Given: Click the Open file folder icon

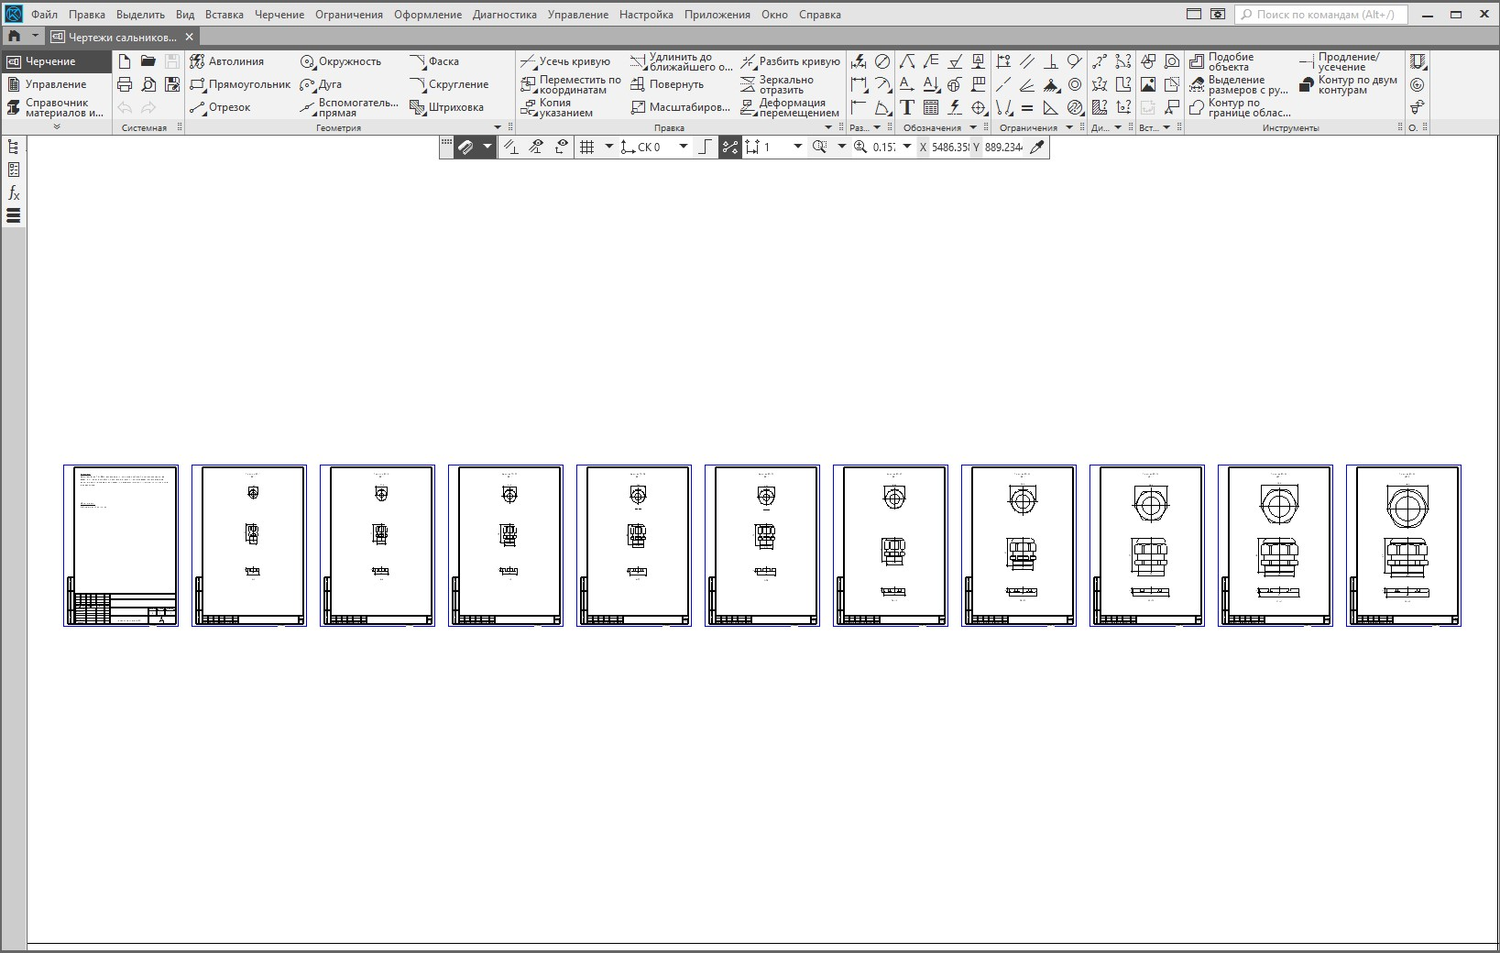Looking at the screenshot, I should [x=148, y=61].
